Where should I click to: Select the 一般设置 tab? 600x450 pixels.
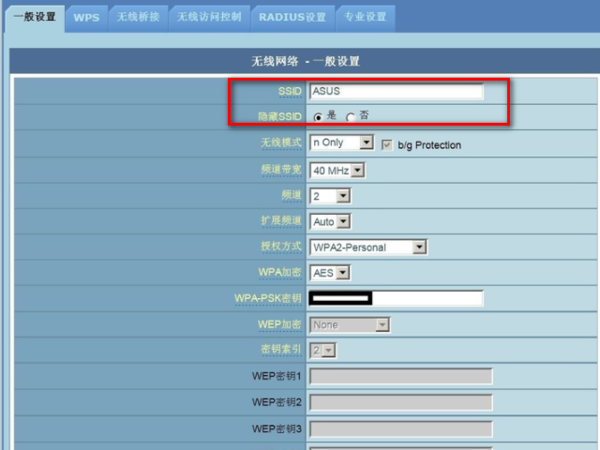(x=33, y=17)
